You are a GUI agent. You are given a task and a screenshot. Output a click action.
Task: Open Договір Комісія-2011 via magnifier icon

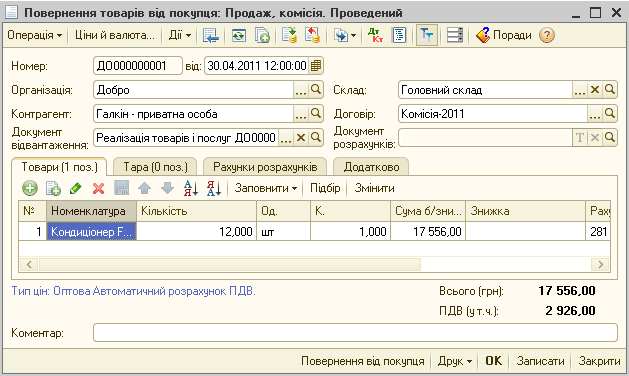pyautogui.click(x=610, y=114)
